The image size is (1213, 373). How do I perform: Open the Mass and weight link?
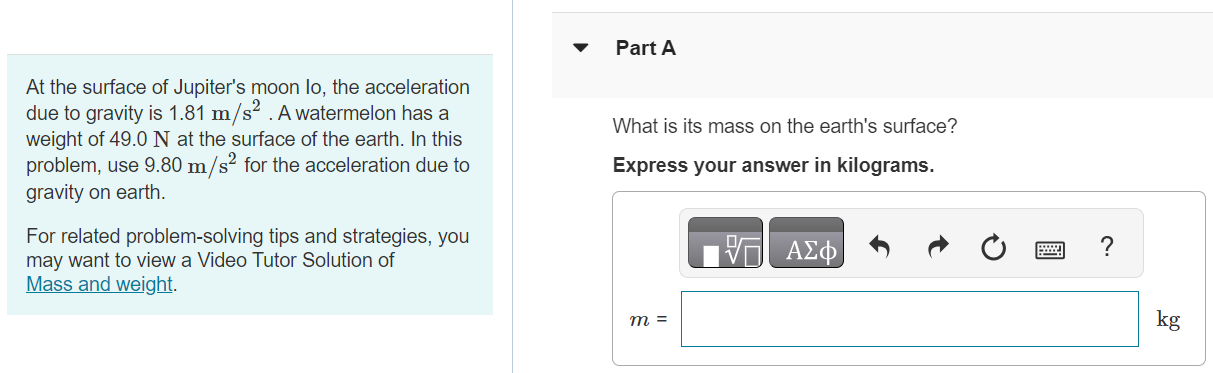click(x=101, y=284)
